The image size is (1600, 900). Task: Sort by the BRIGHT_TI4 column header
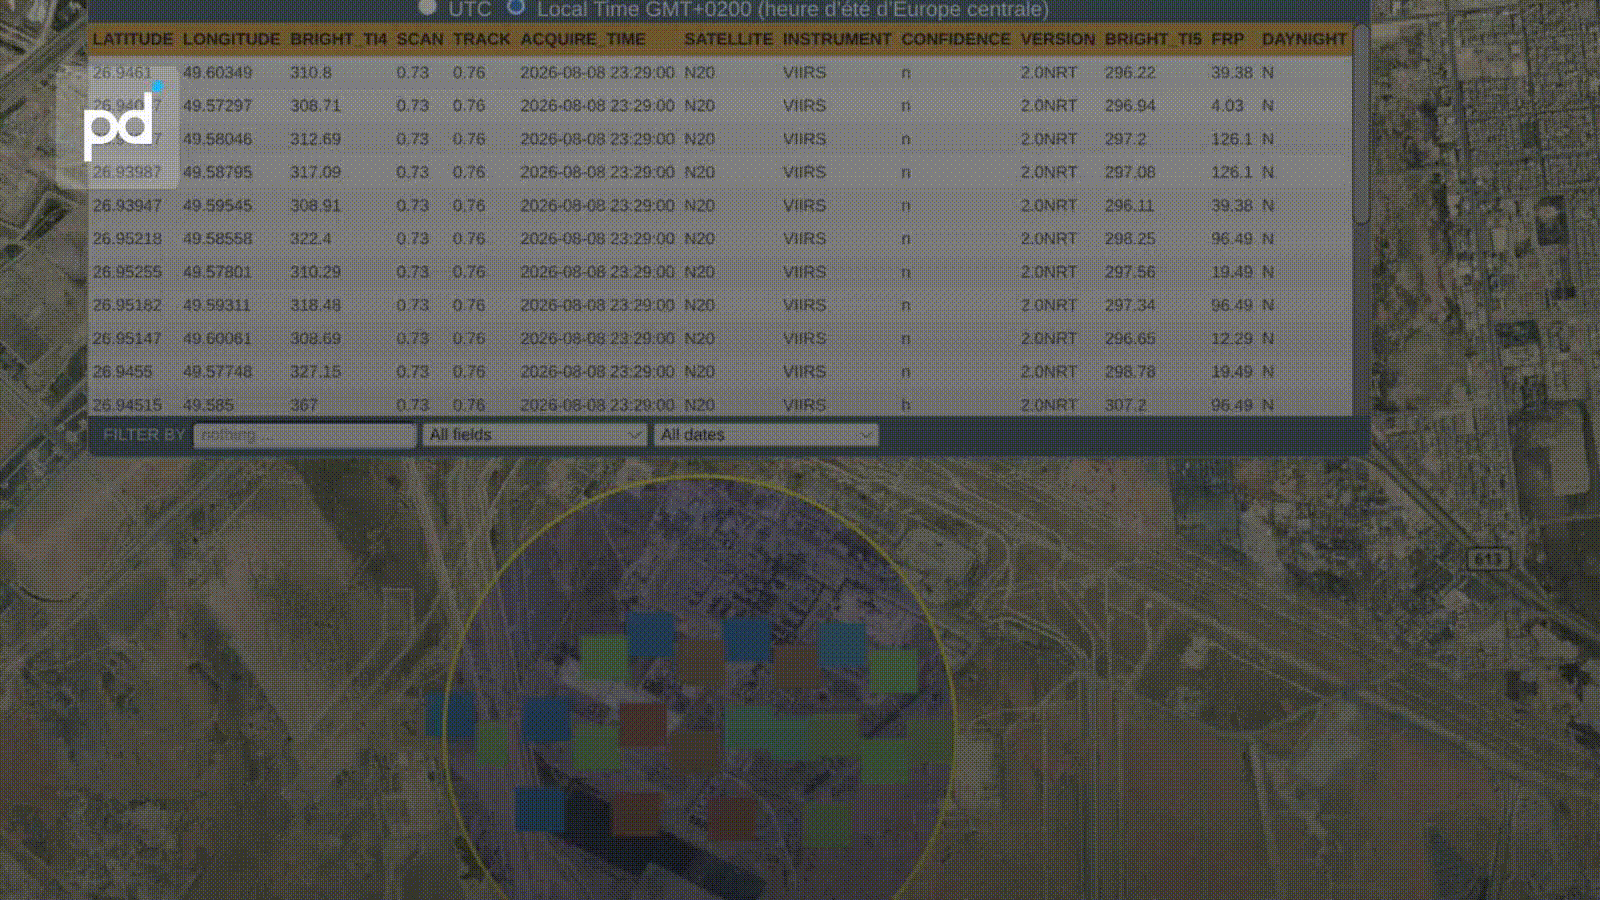point(338,39)
